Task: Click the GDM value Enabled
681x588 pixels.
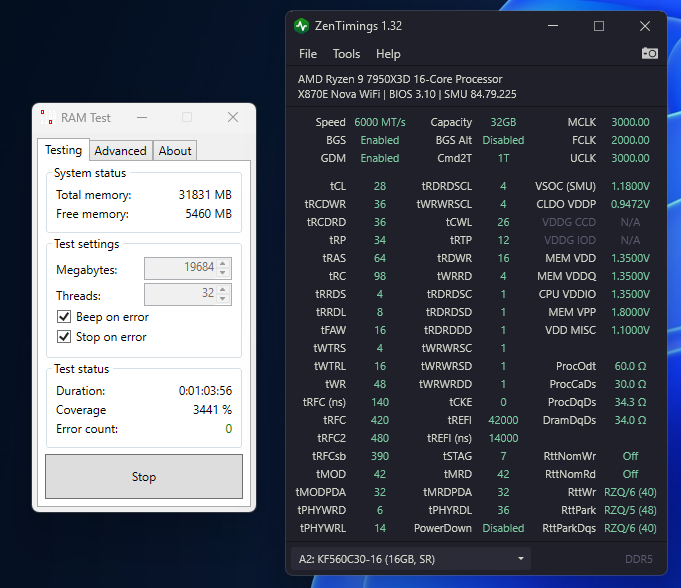Action: (380, 158)
